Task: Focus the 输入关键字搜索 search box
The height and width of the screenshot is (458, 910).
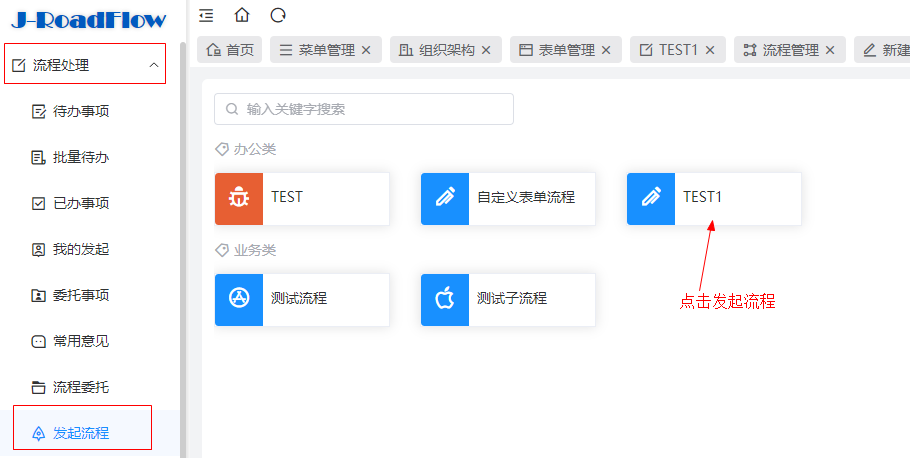Action: pos(364,109)
